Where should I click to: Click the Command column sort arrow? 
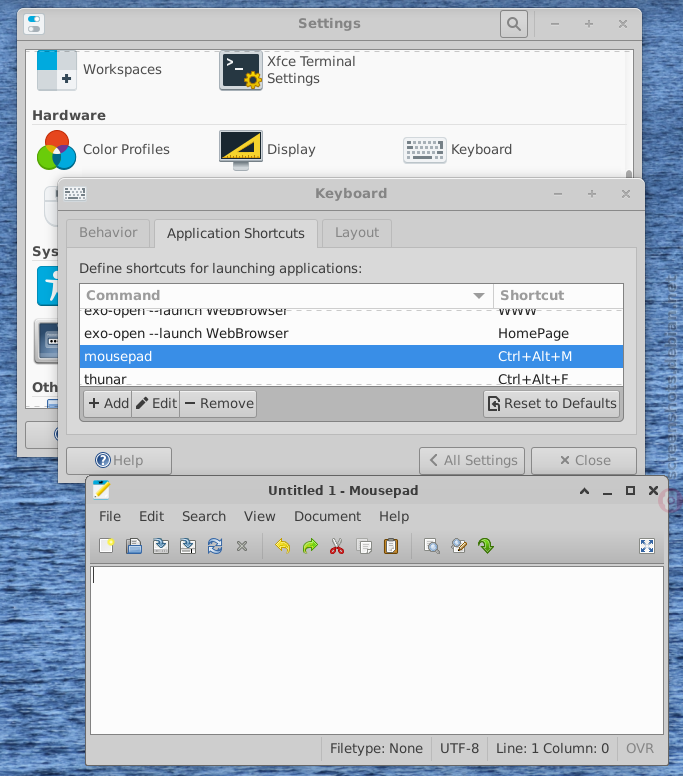479,295
